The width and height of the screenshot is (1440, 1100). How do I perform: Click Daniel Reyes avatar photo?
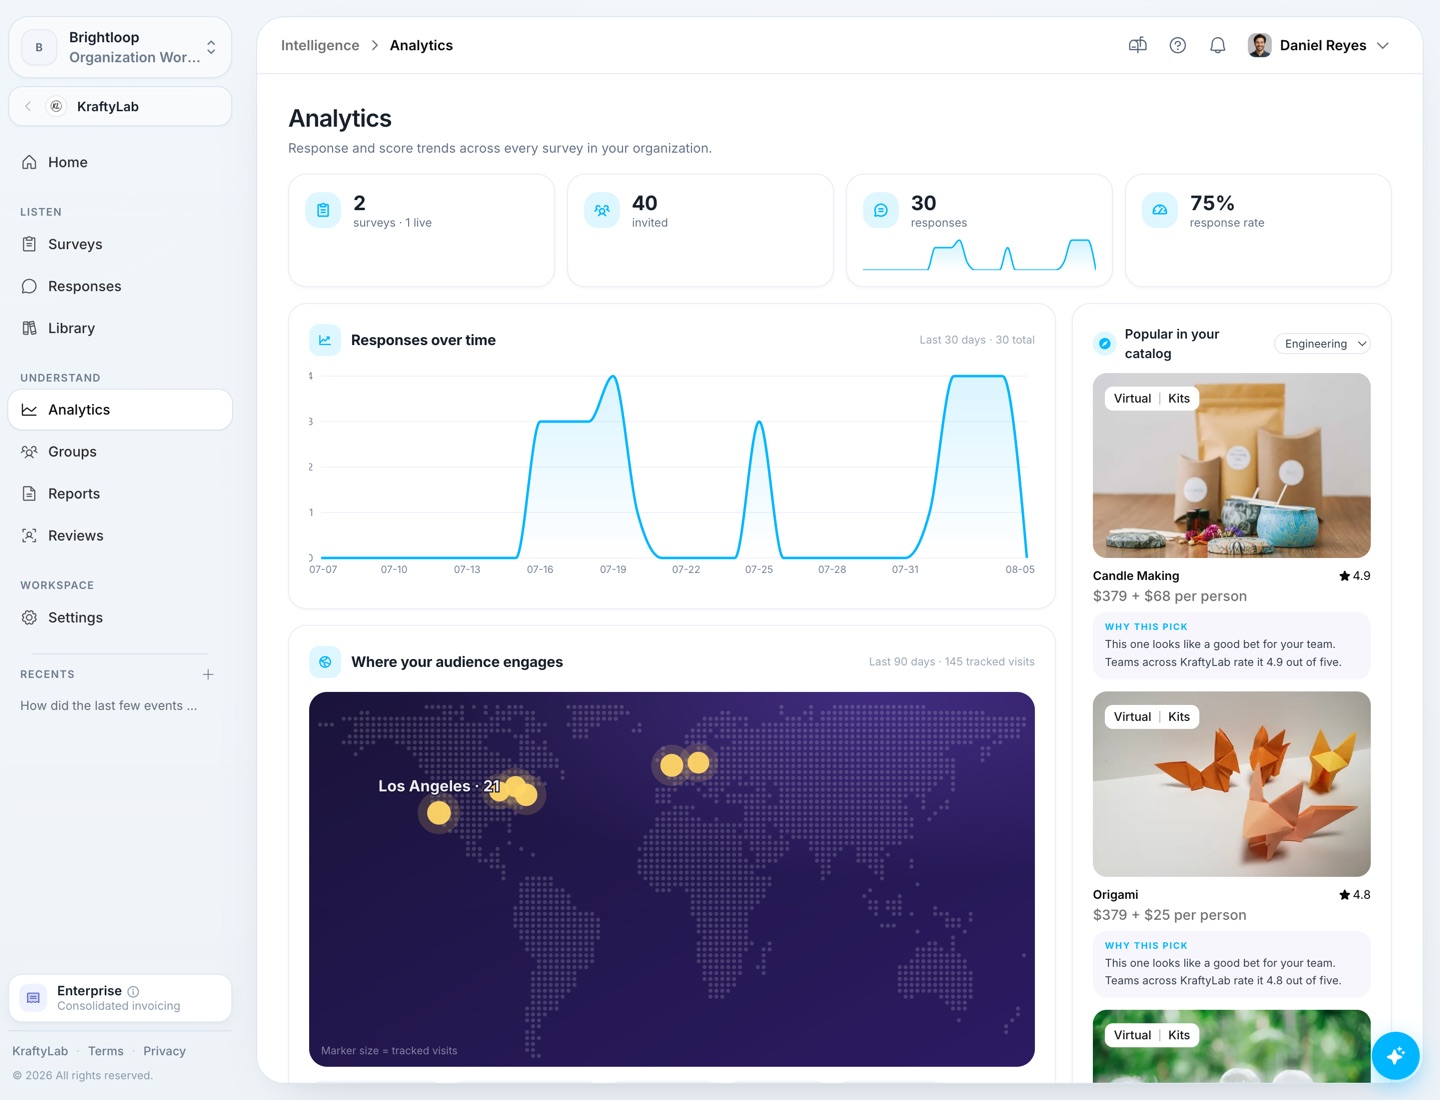1259,45
